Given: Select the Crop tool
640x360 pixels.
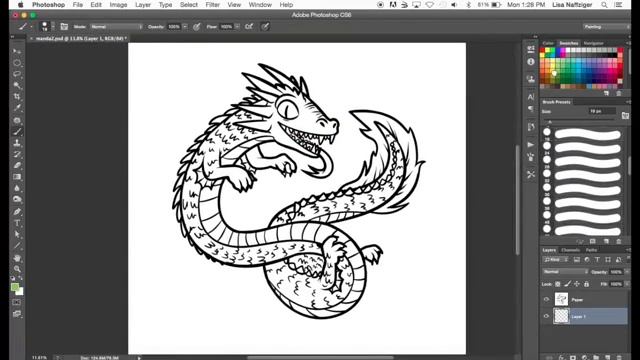Looking at the screenshot, I should (x=17, y=97).
